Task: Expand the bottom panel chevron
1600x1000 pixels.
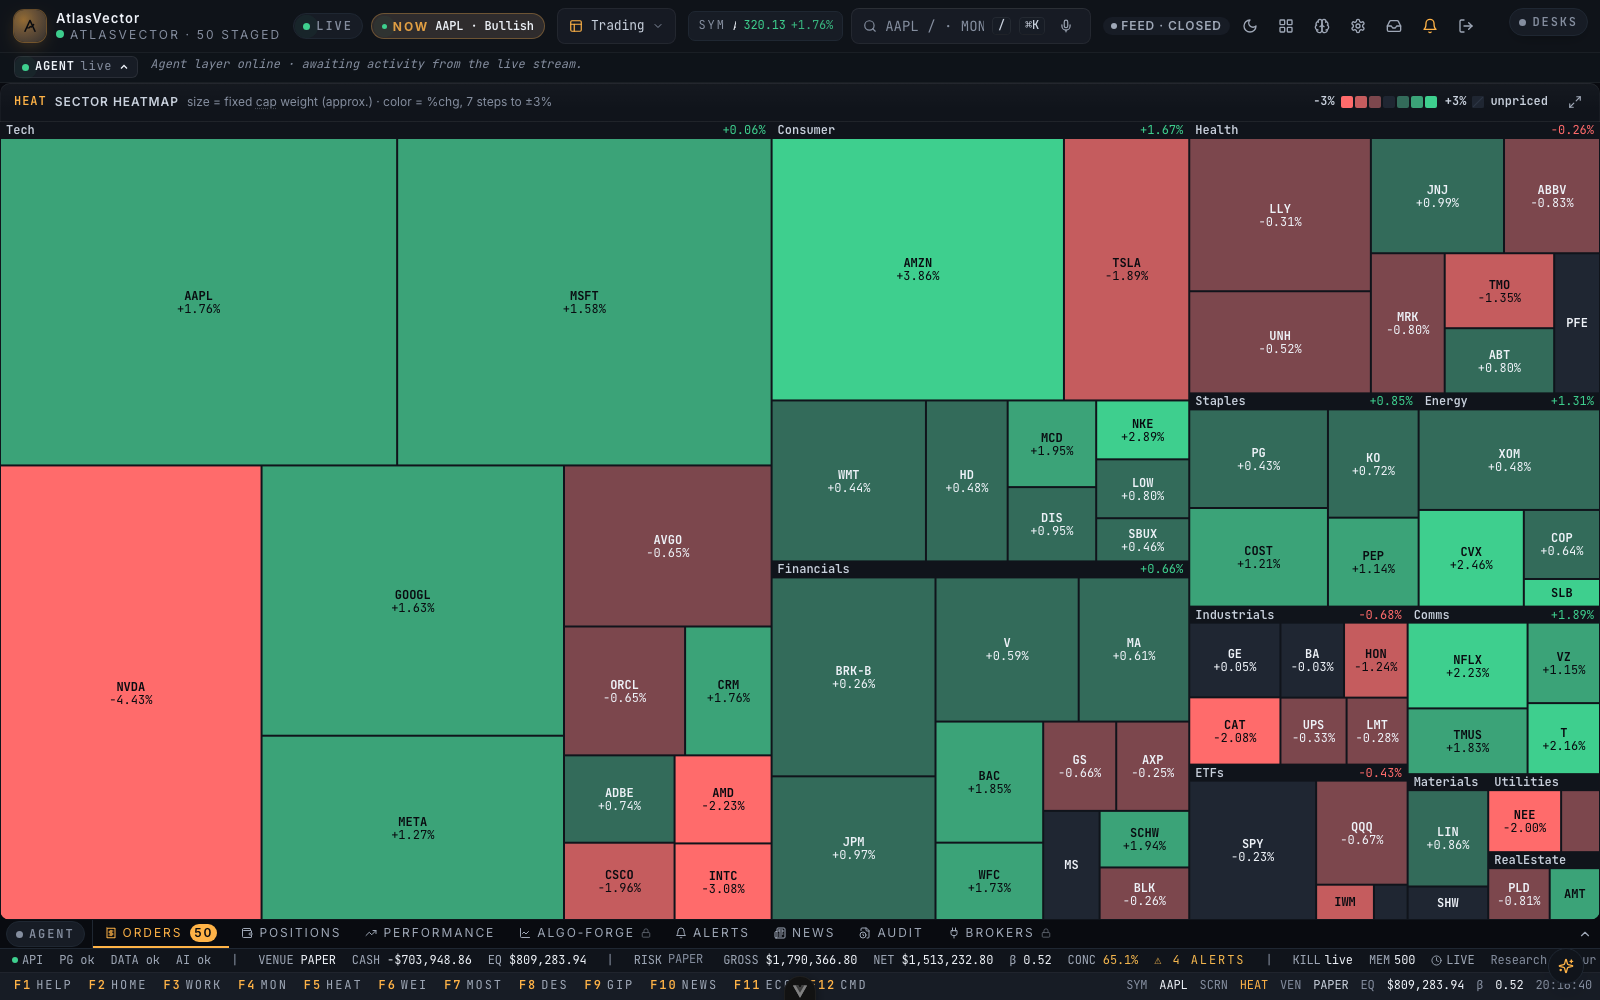Action: pyautogui.click(x=1585, y=934)
